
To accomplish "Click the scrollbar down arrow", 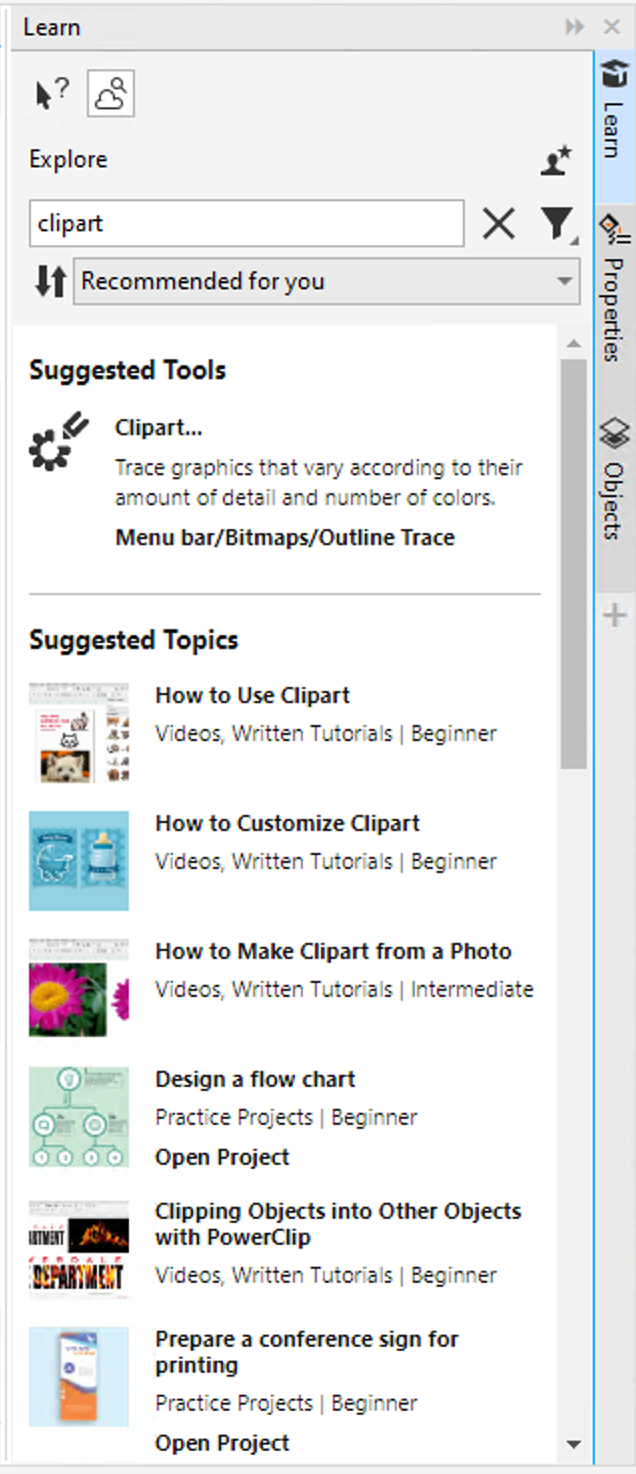I will [573, 1443].
